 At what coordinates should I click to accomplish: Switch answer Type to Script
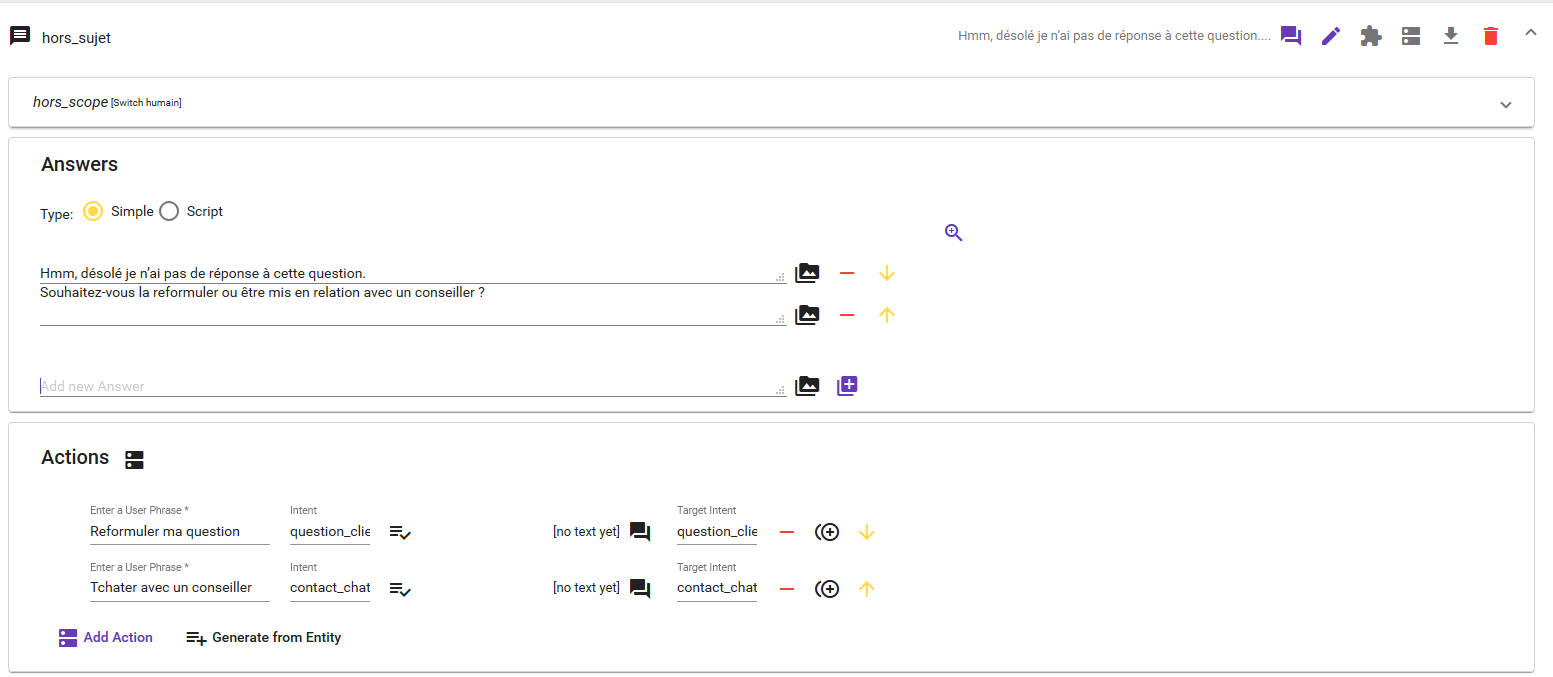[x=168, y=211]
